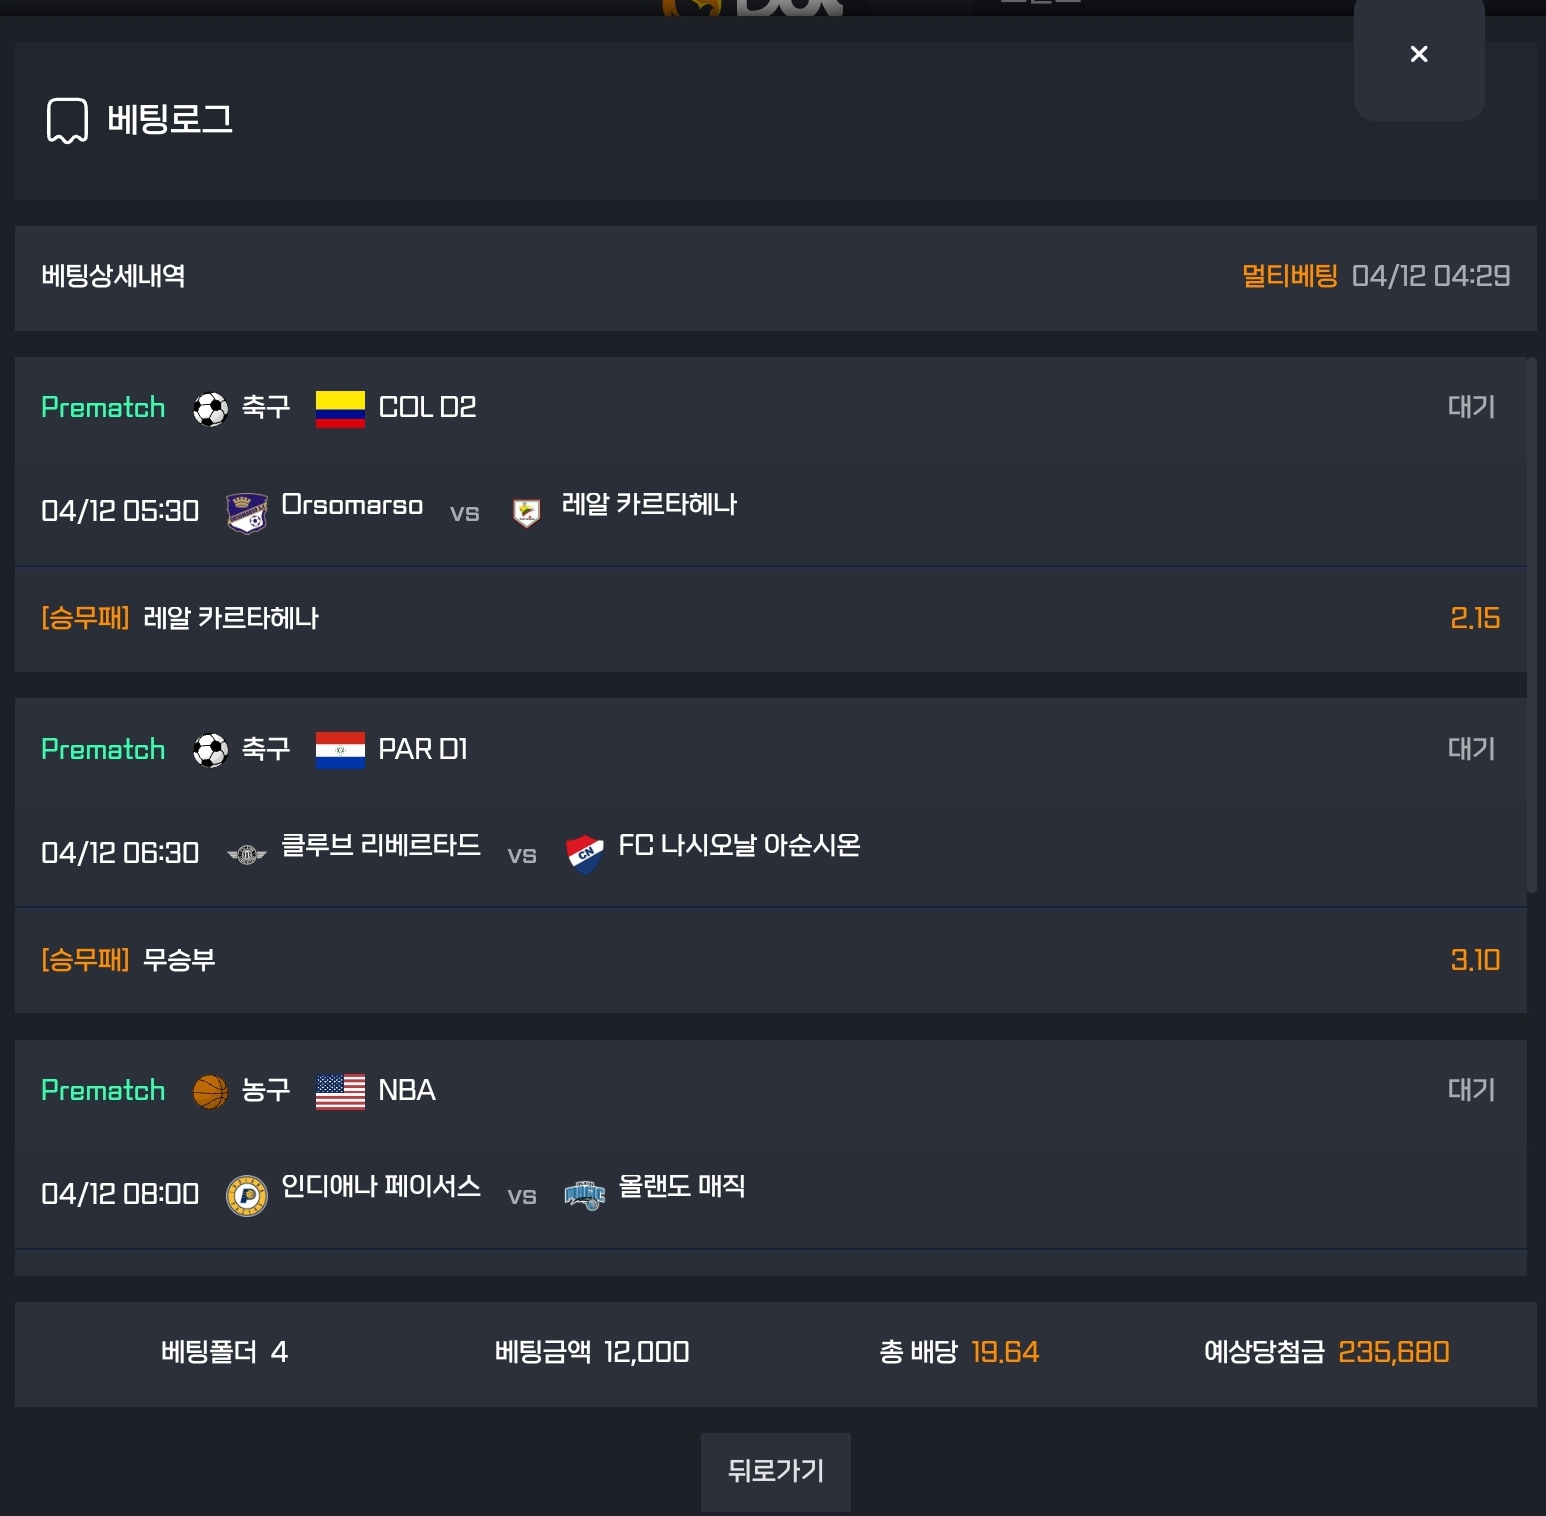Click the Orlando Magic logo
This screenshot has height=1516, width=1546.
[x=584, y=1195]
